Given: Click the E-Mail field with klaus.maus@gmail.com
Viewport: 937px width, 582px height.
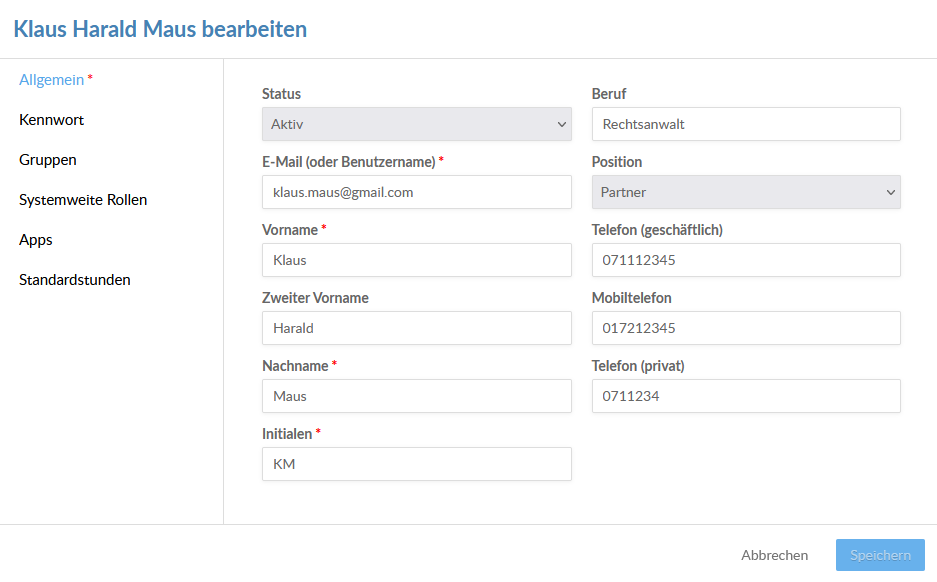Looking at the screenshot, I should coord(417,192).
